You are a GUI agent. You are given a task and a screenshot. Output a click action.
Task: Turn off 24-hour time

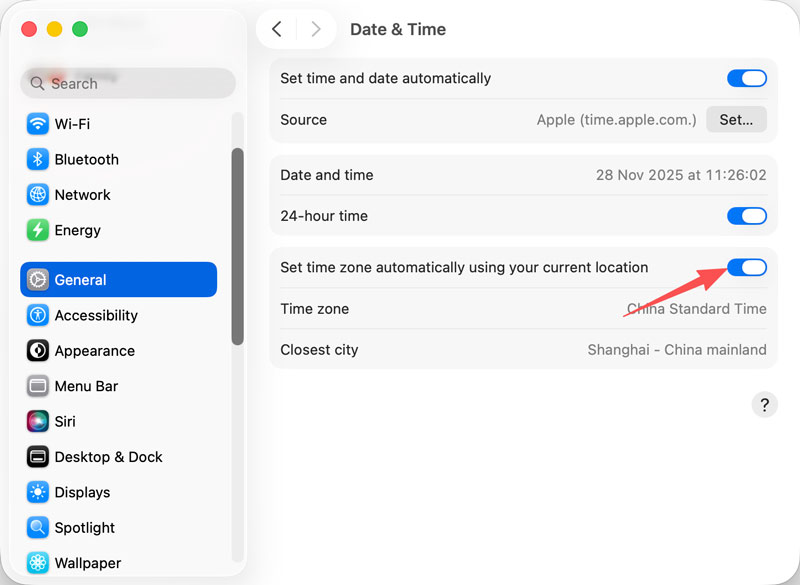point(747,216)
